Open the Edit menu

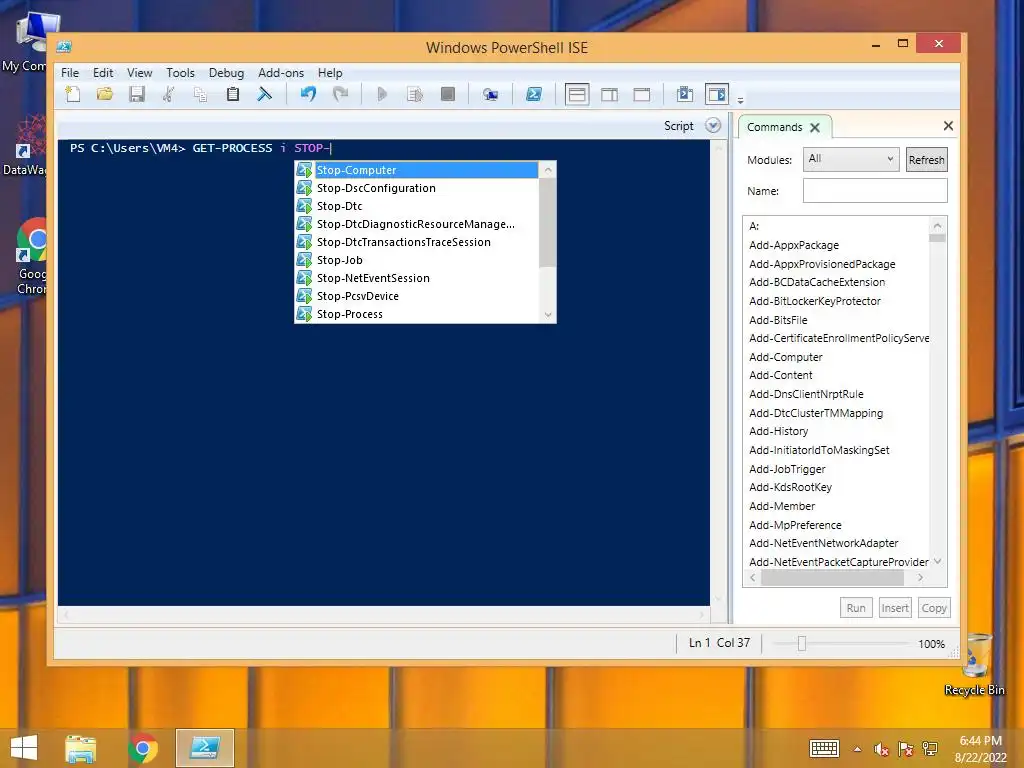[x=103, y=72]
